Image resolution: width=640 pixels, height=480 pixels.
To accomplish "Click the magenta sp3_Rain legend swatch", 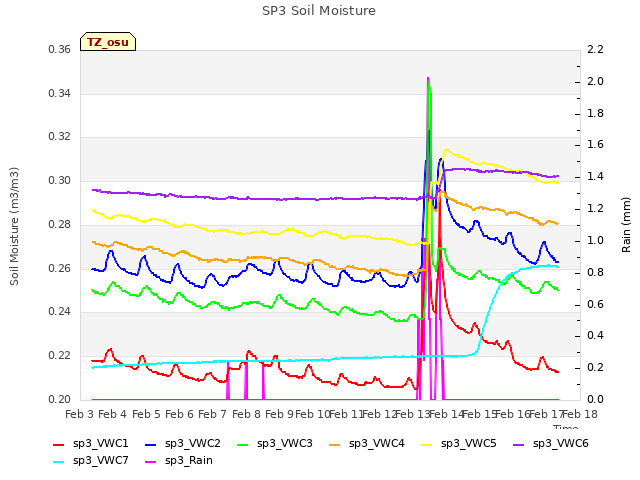I will 151,462.
